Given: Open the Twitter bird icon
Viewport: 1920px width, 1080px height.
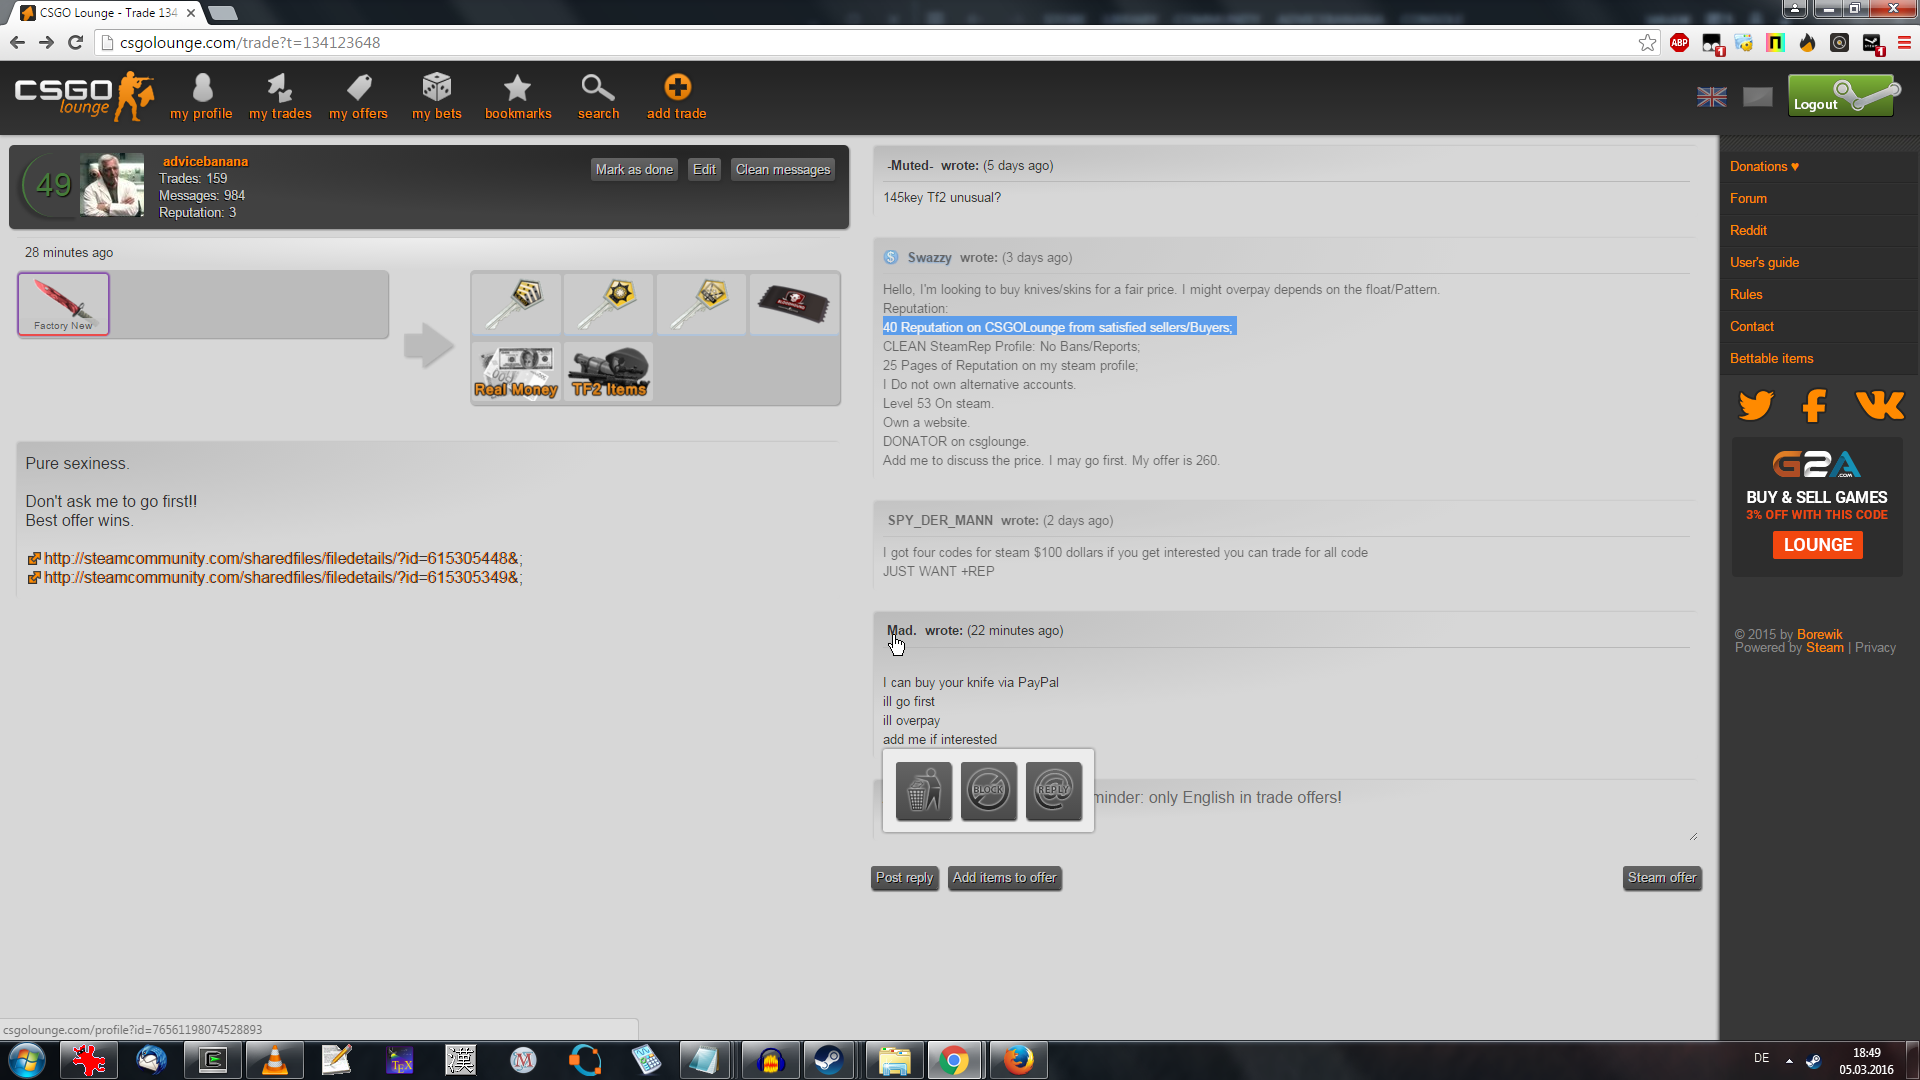Looking at the screenshot, I should [x=1755, y=405].
